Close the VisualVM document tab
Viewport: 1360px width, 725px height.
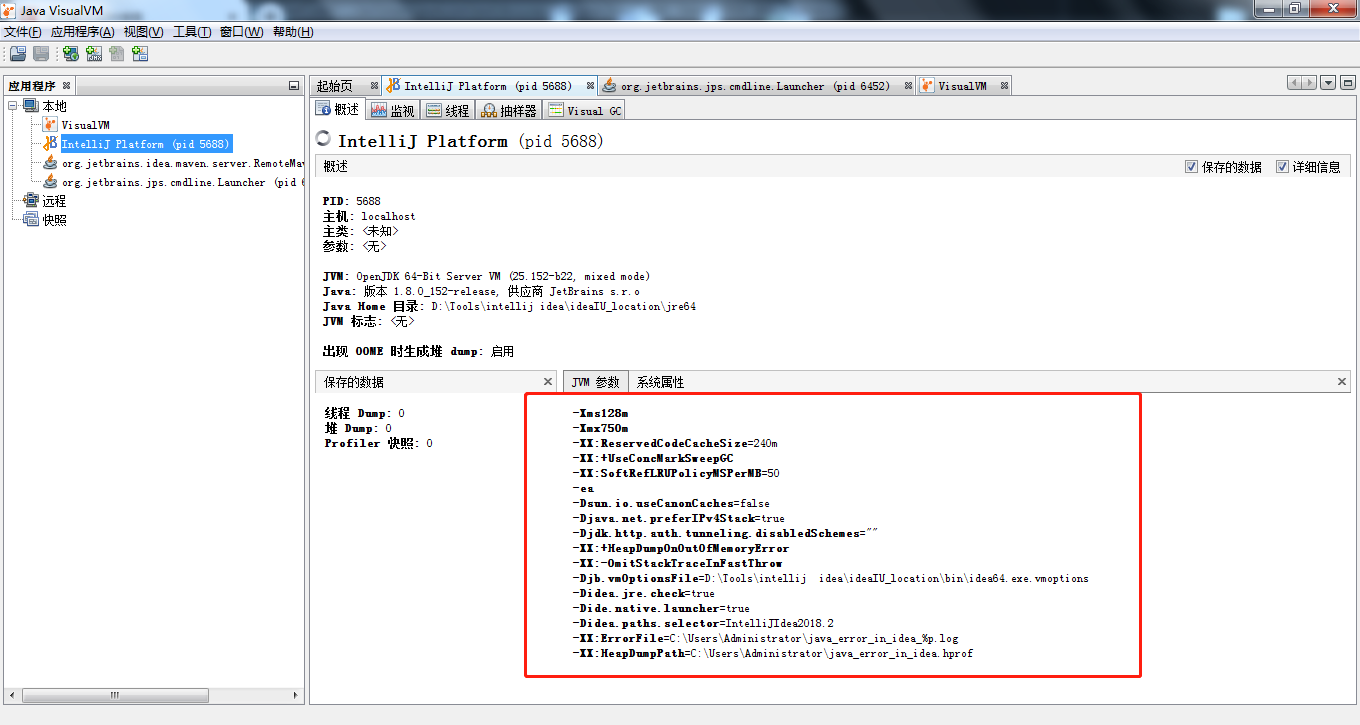[1004, 86]
